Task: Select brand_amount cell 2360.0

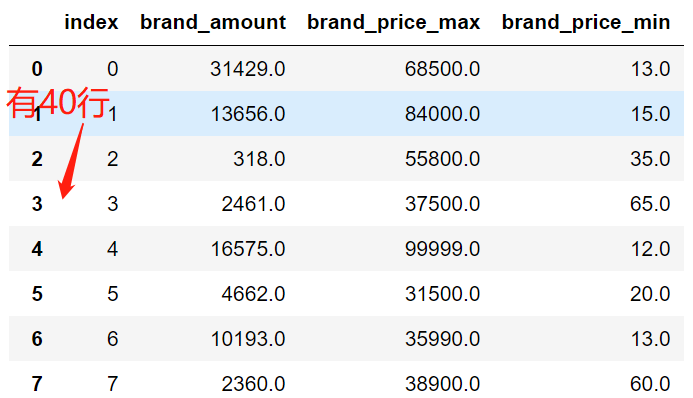Action: pyautogui.click(x=253, y=384)
